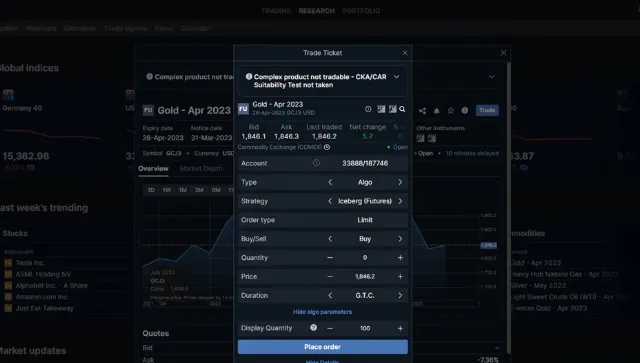Open Silver - May 2023 in commodities list
Viewport: 640px width, 363px height.
click(x=538, y=285)
